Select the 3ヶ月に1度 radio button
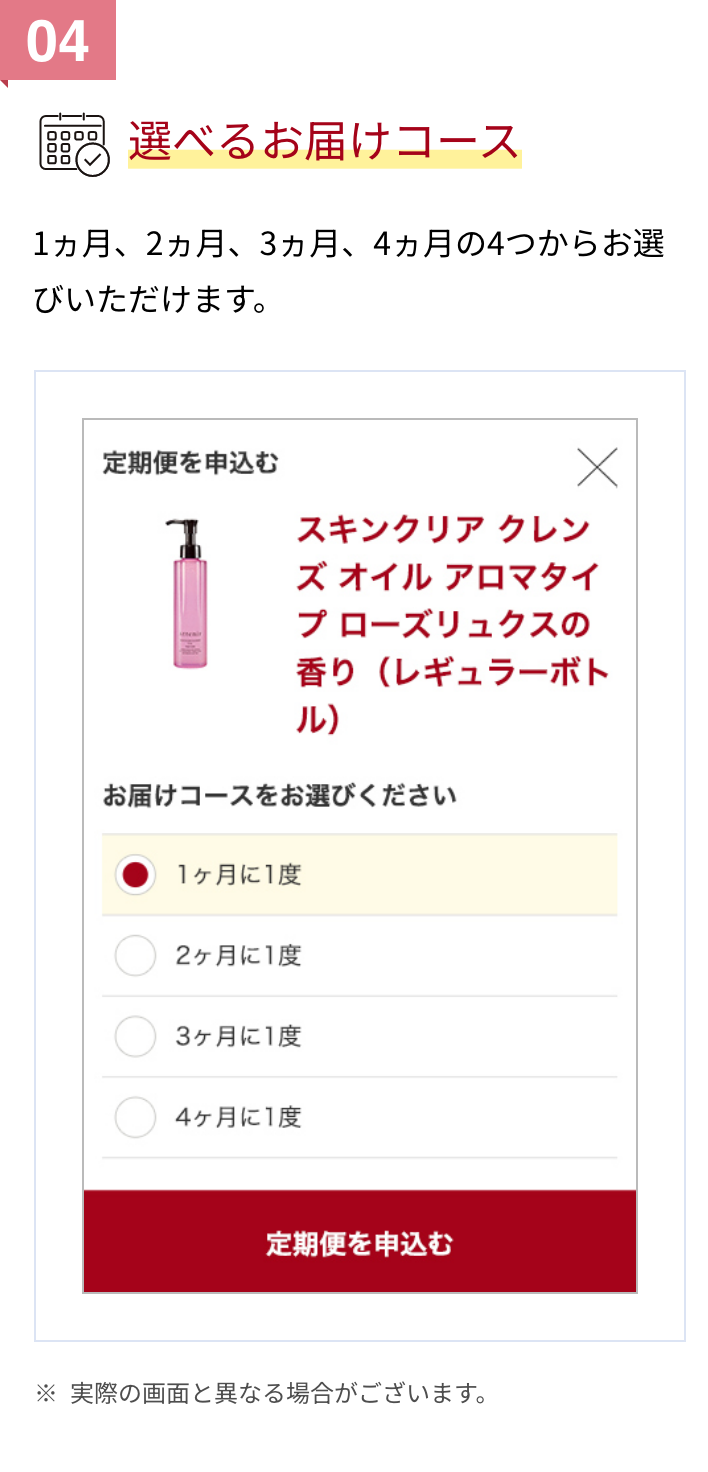 click(x=135, y=1037)
